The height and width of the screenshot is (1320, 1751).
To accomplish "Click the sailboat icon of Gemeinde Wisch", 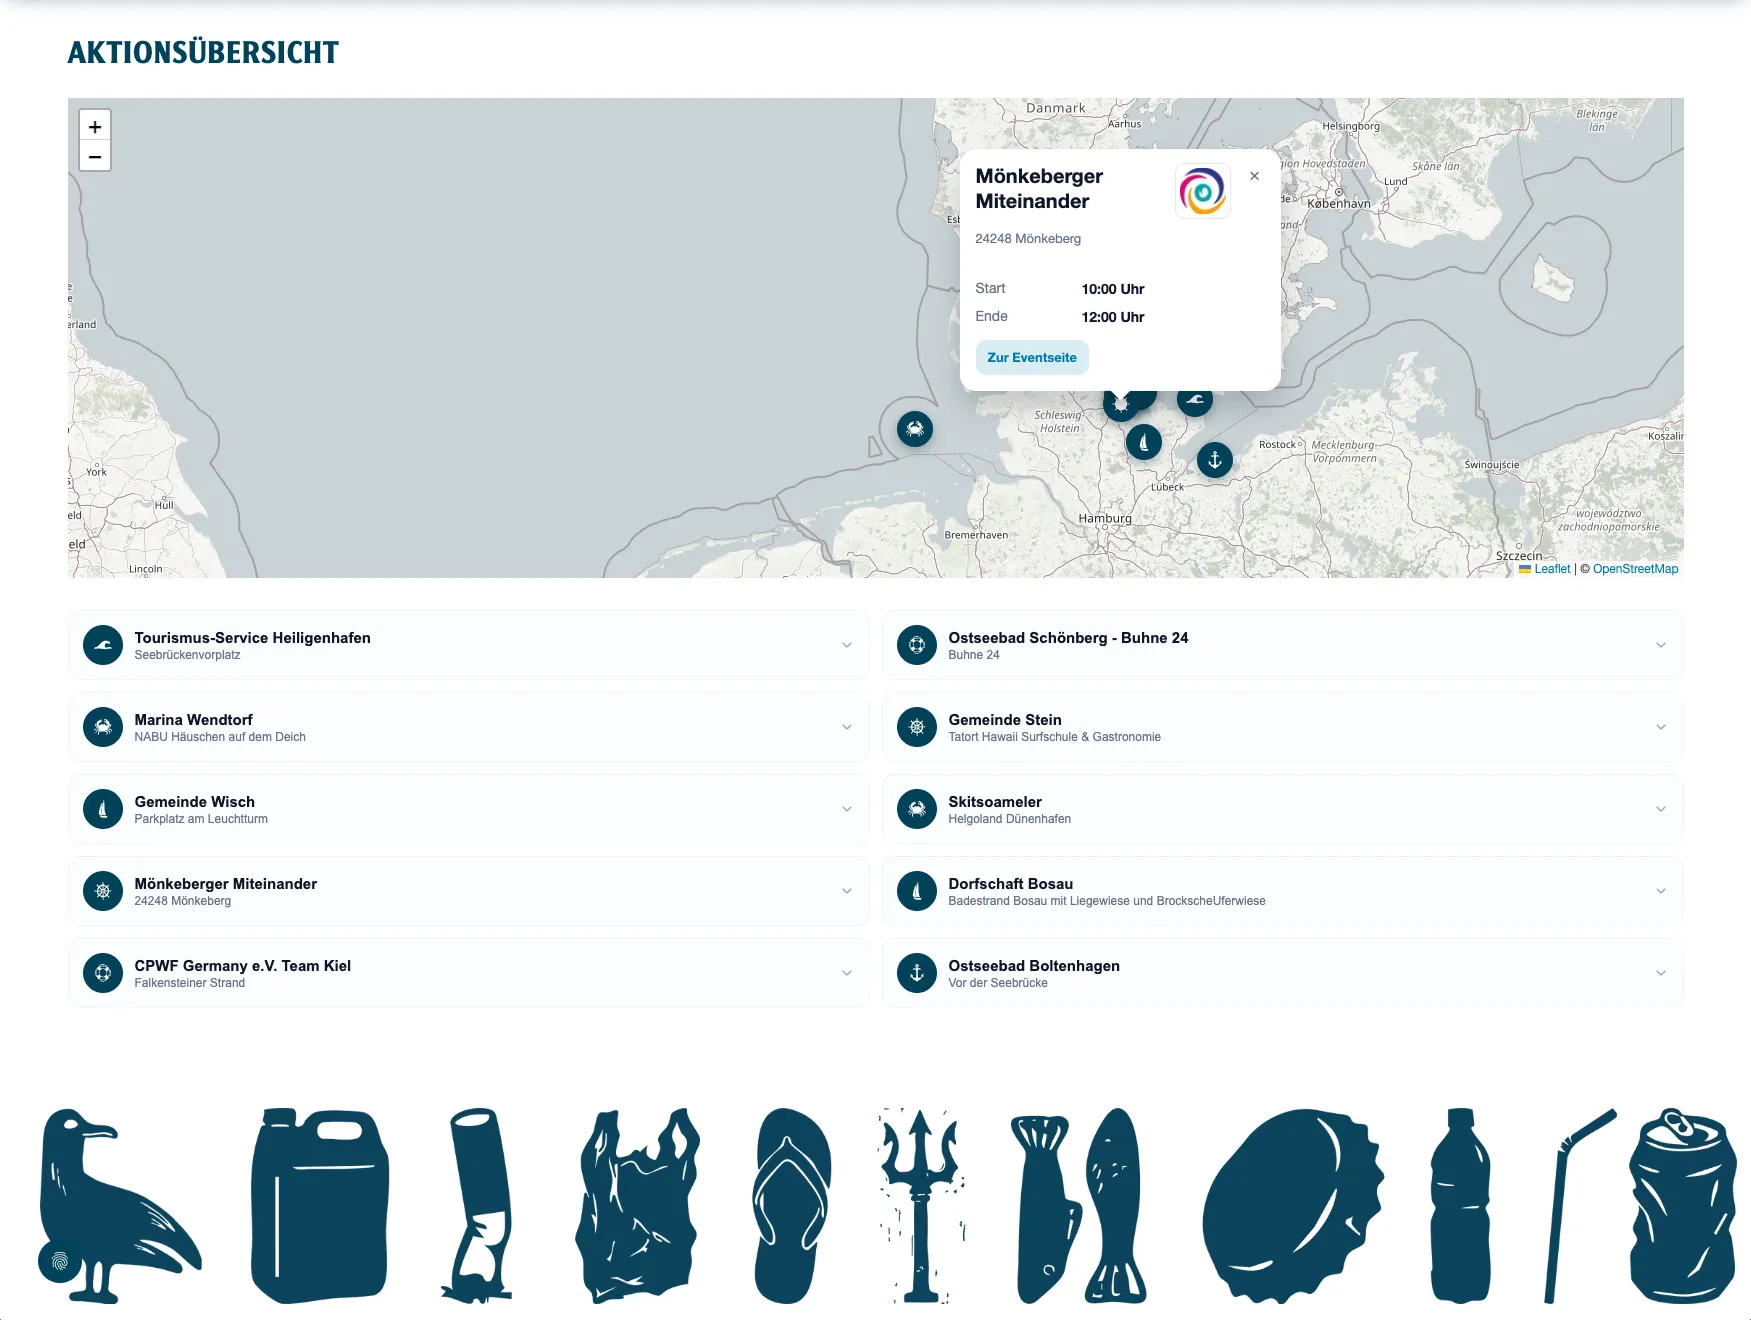I will (103, 809).
